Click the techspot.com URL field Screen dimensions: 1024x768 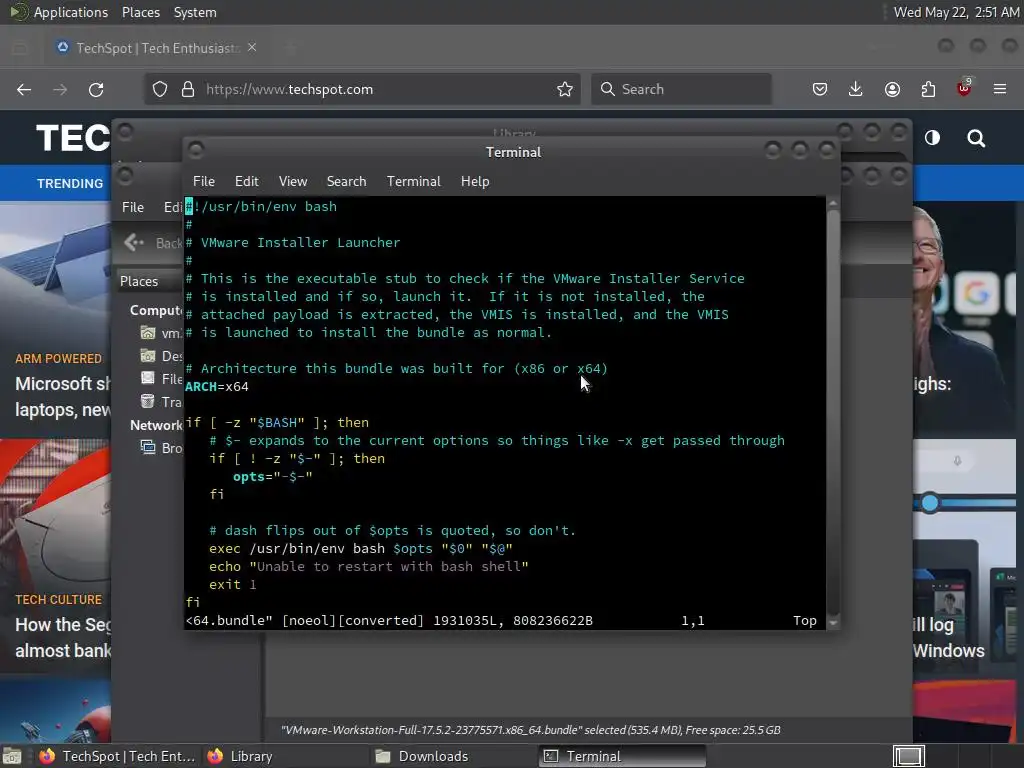(362, 89)
